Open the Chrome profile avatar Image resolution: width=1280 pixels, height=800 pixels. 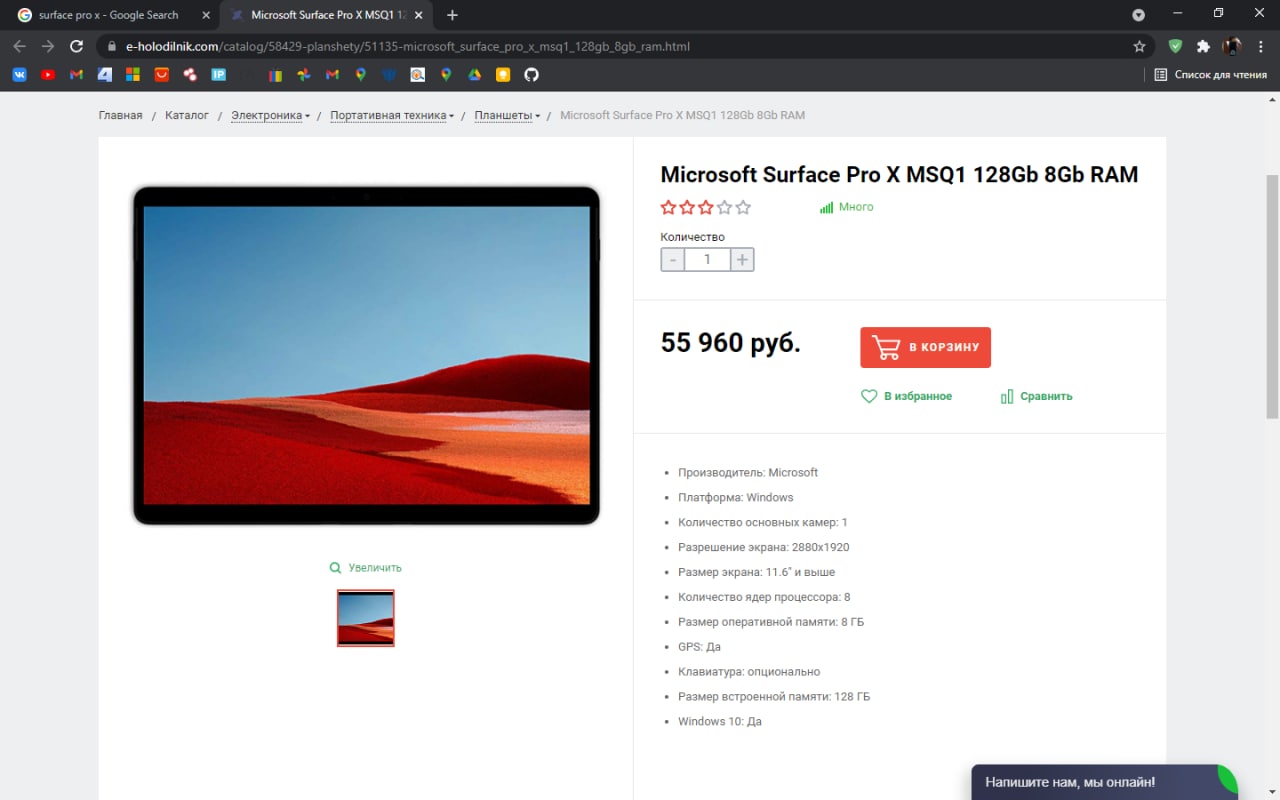[x=1232, y=46]
